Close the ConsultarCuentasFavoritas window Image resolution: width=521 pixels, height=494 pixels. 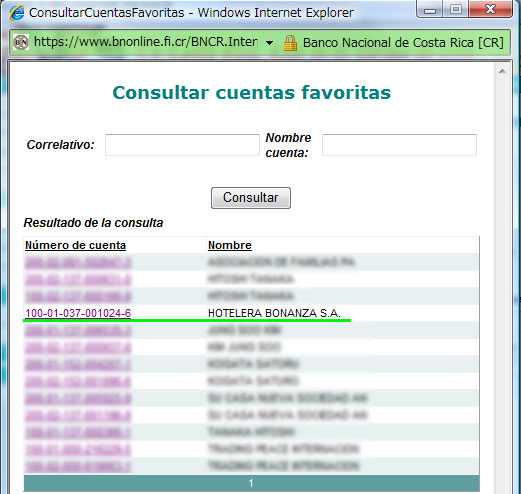point(490,10)
